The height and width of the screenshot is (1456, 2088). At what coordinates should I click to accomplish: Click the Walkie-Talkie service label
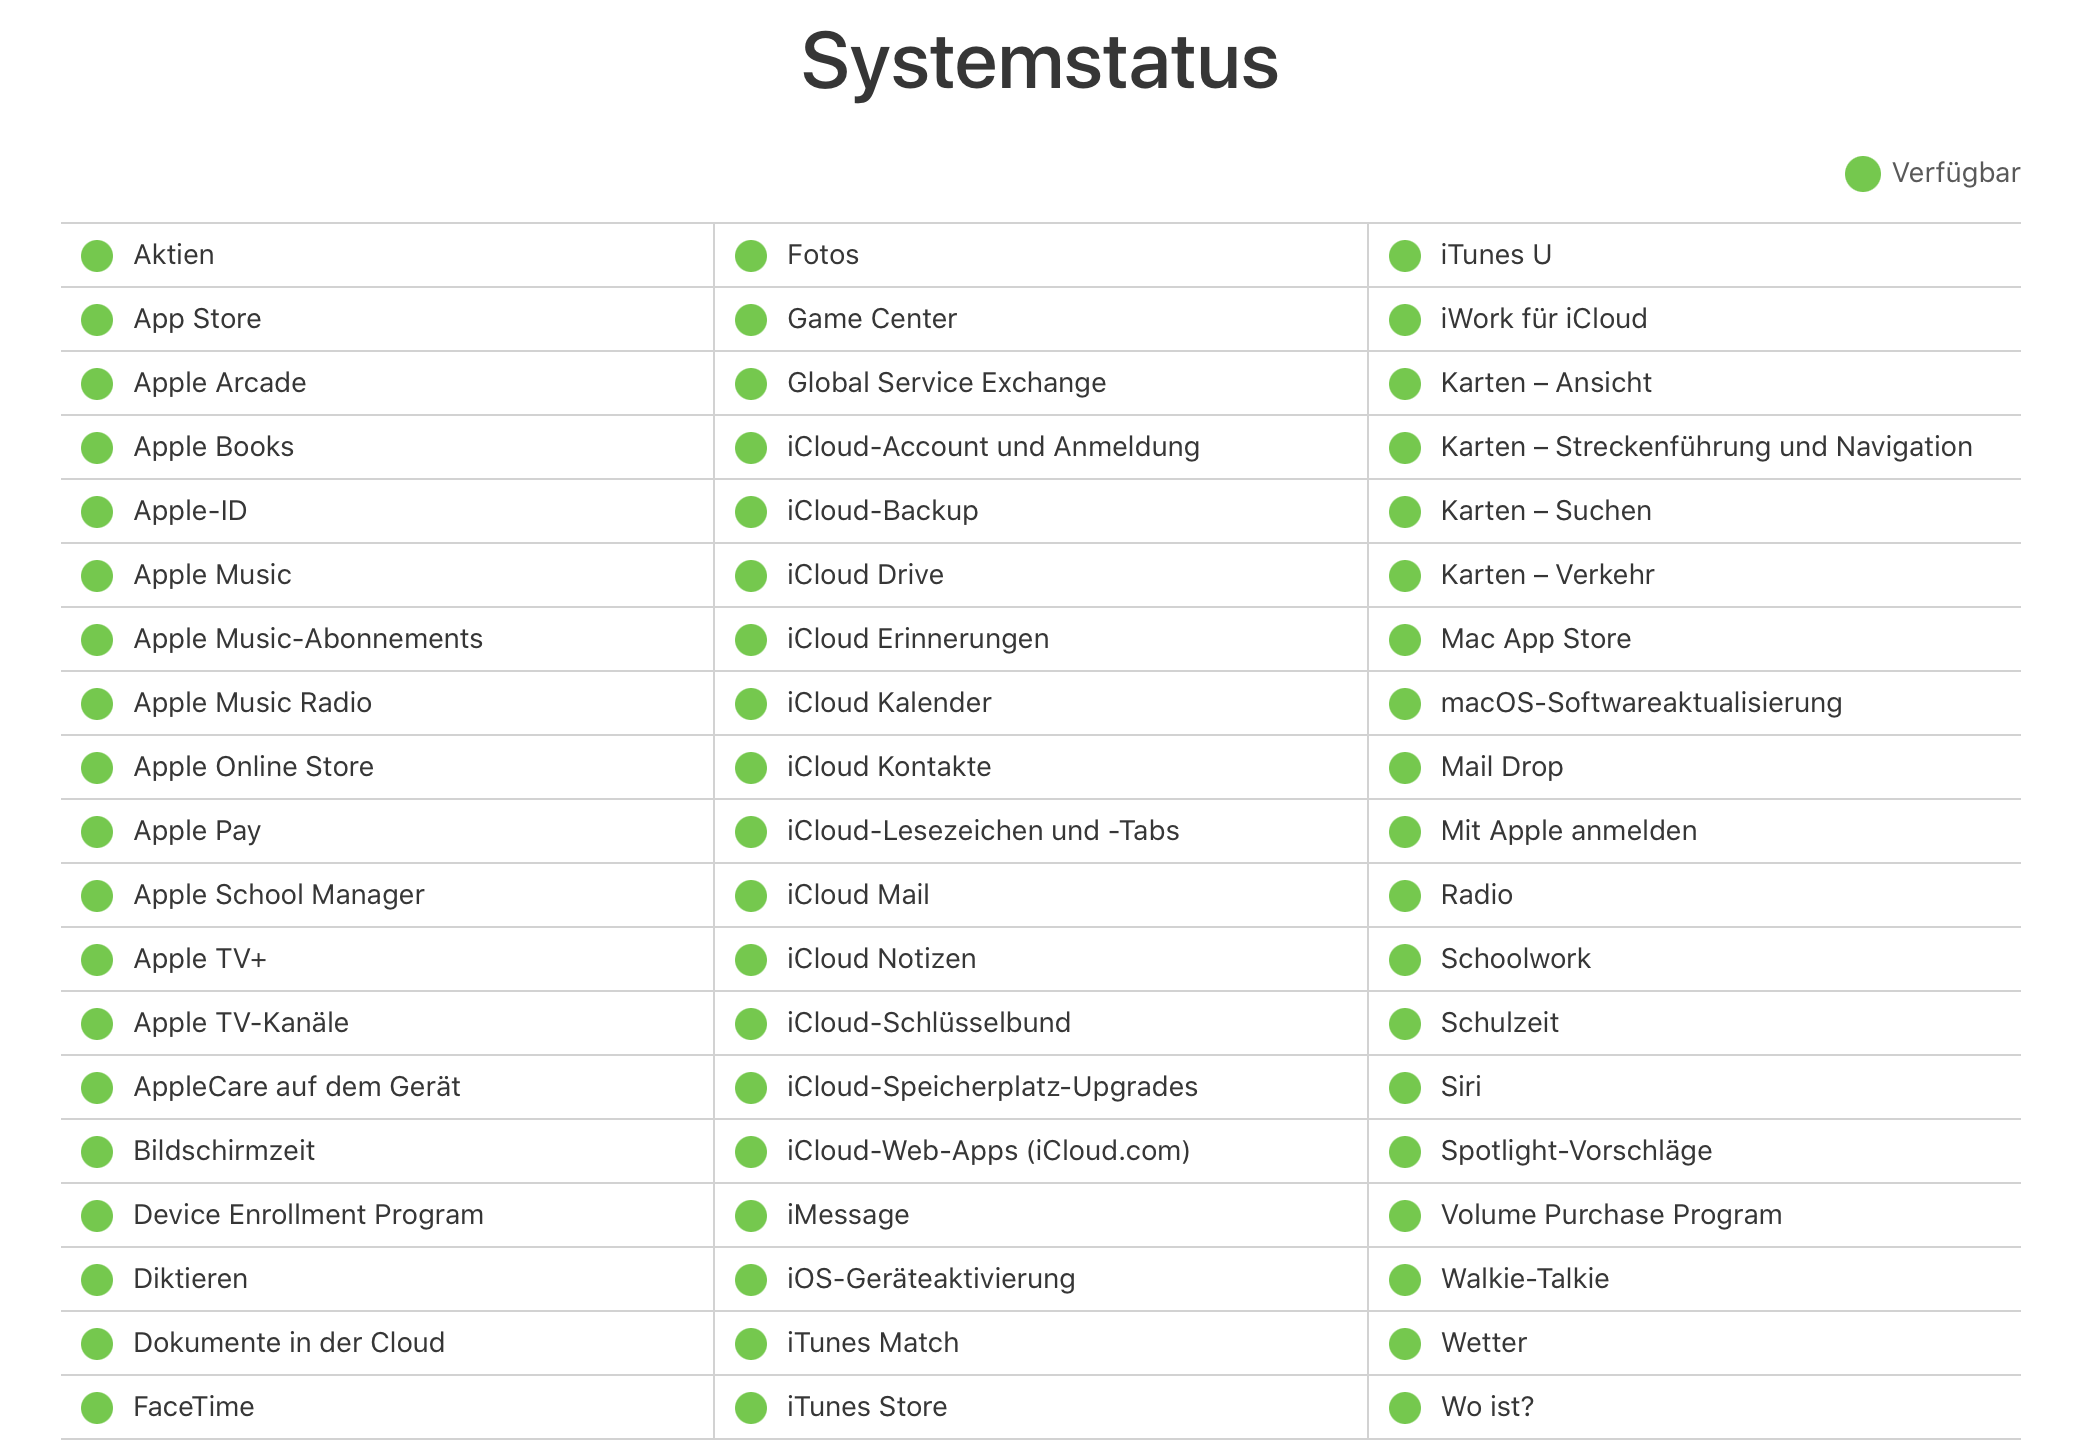click(x=1524, y=1279)
